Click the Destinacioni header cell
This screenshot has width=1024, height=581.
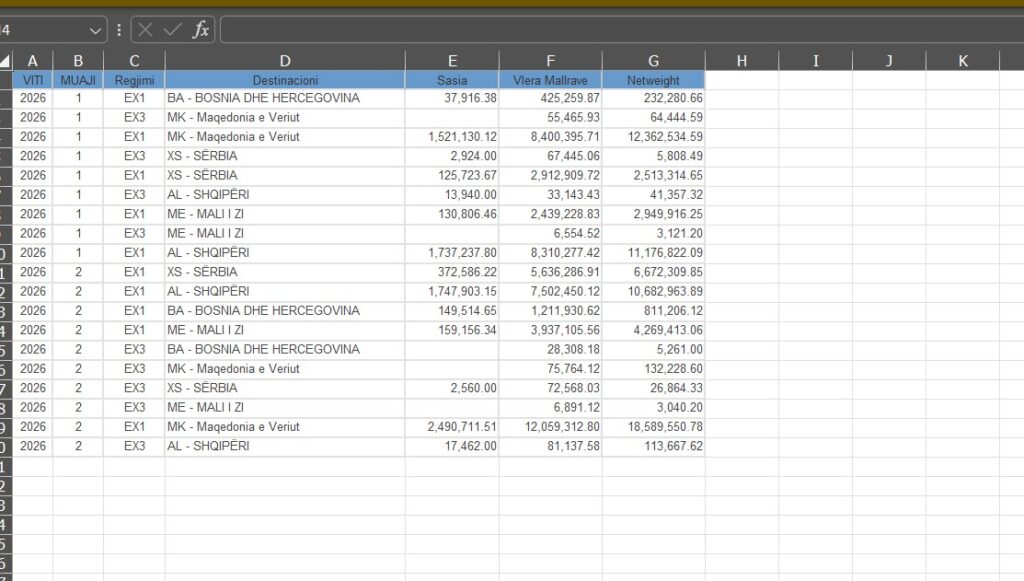click(x=285, y=79)
